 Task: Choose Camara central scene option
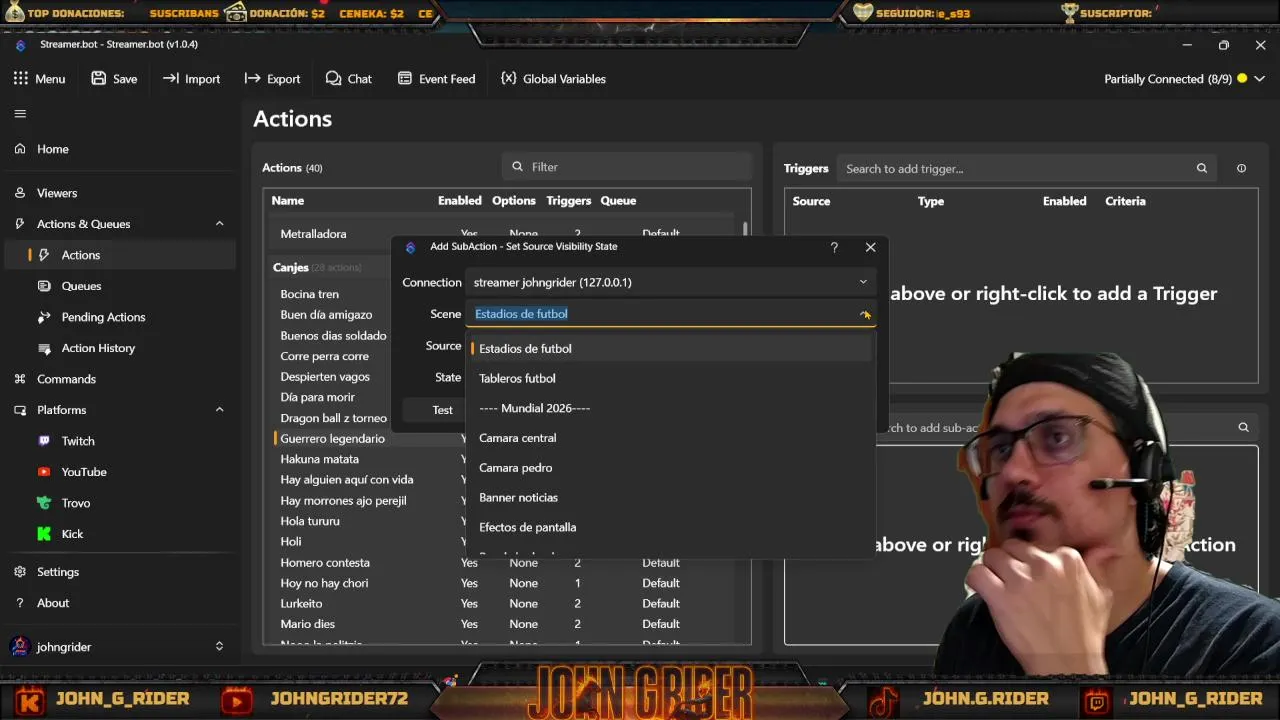pos(670,438)
